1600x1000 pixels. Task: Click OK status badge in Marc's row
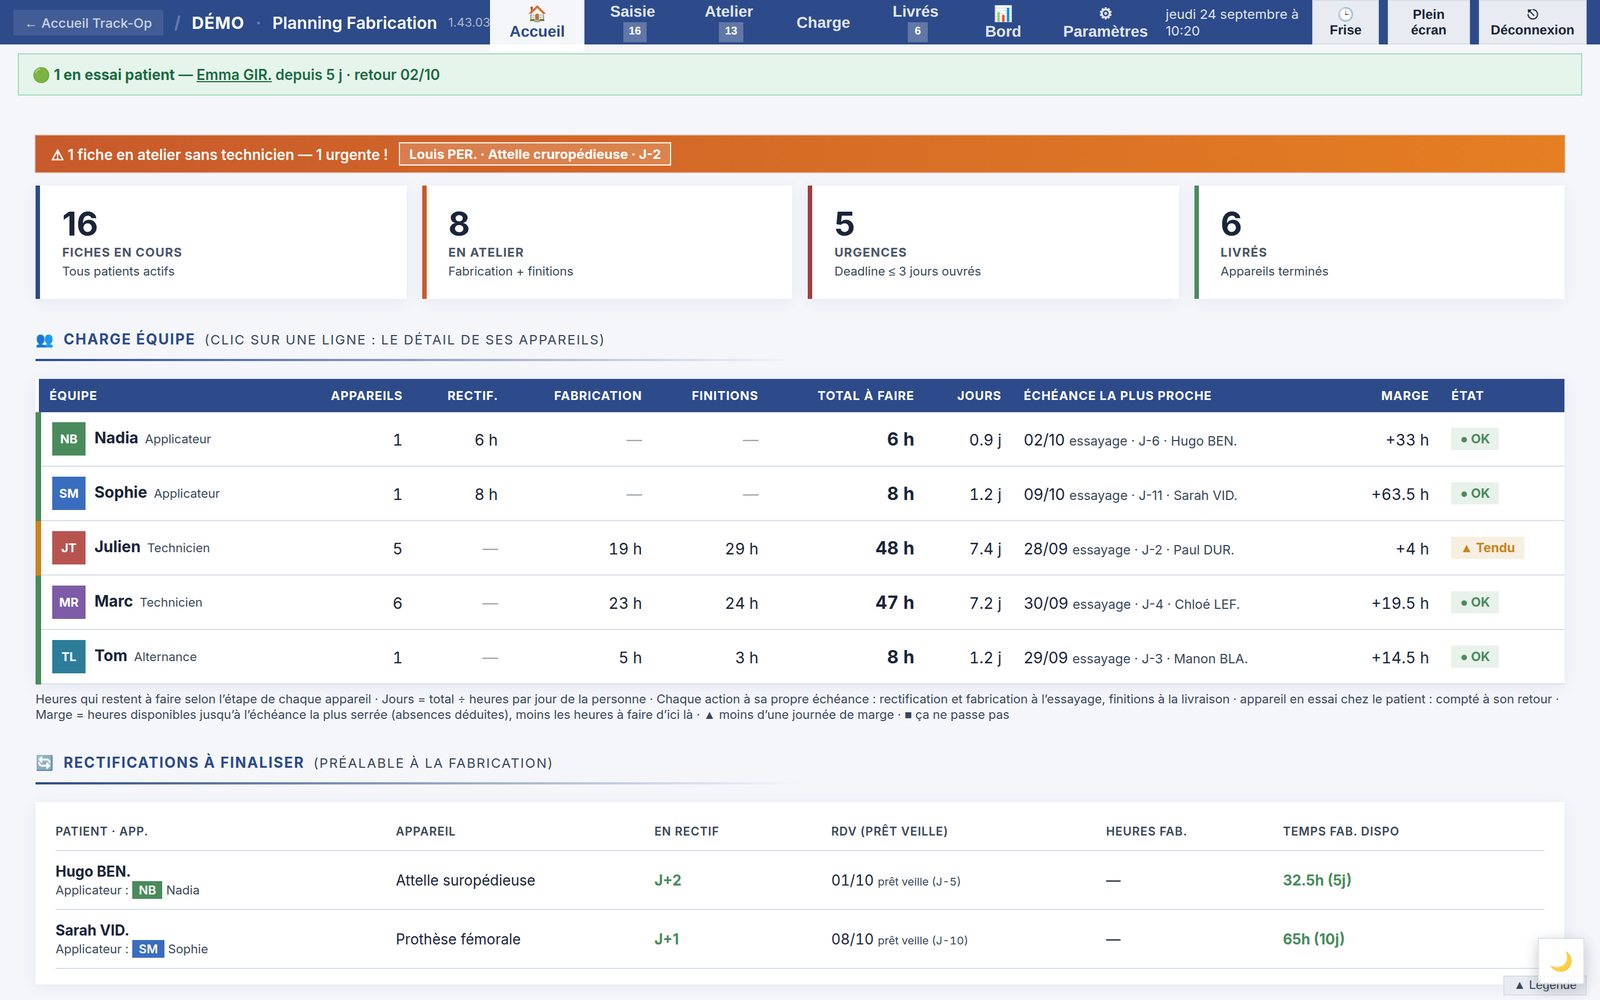[x=1475, y=602]
